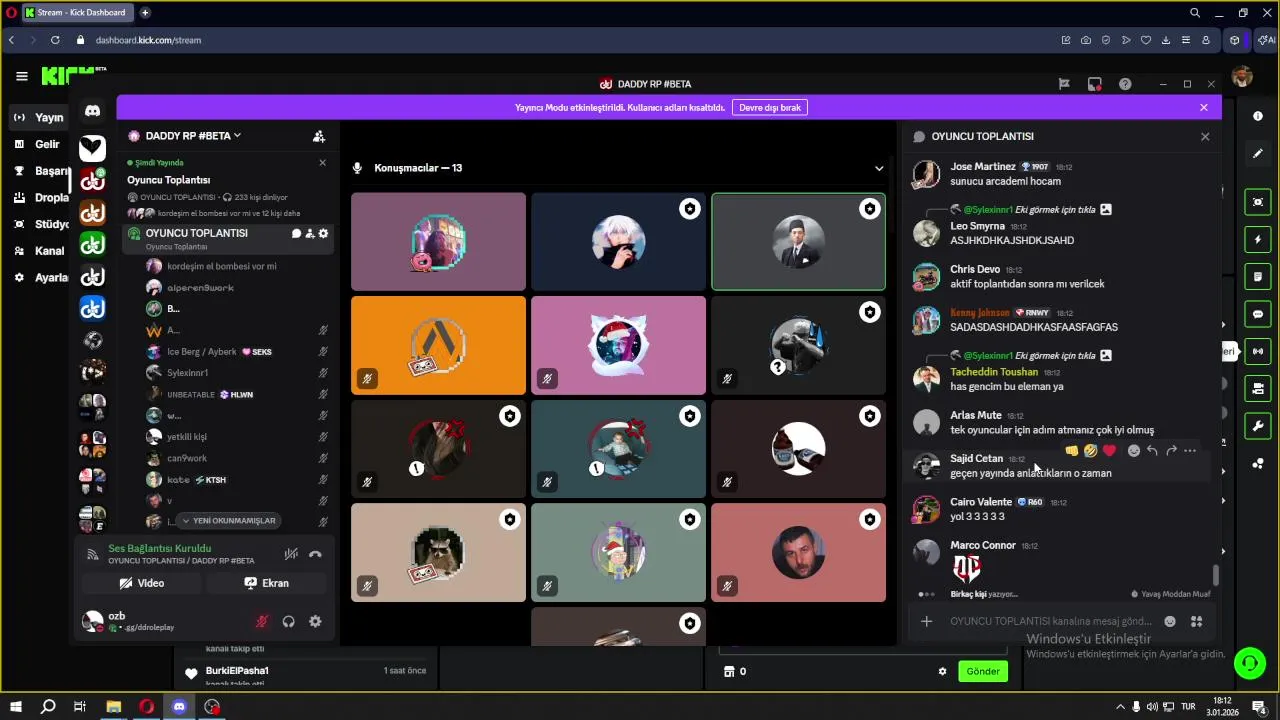Open the Kick hamburger menu
Screen dimensions: 1280x720
(21, 76)
